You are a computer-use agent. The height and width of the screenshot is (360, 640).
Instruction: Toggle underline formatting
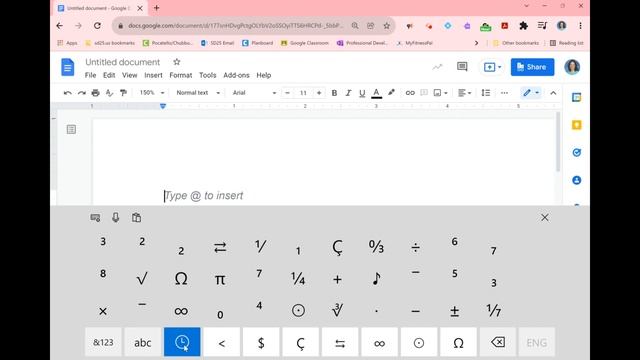click(362, 93)
